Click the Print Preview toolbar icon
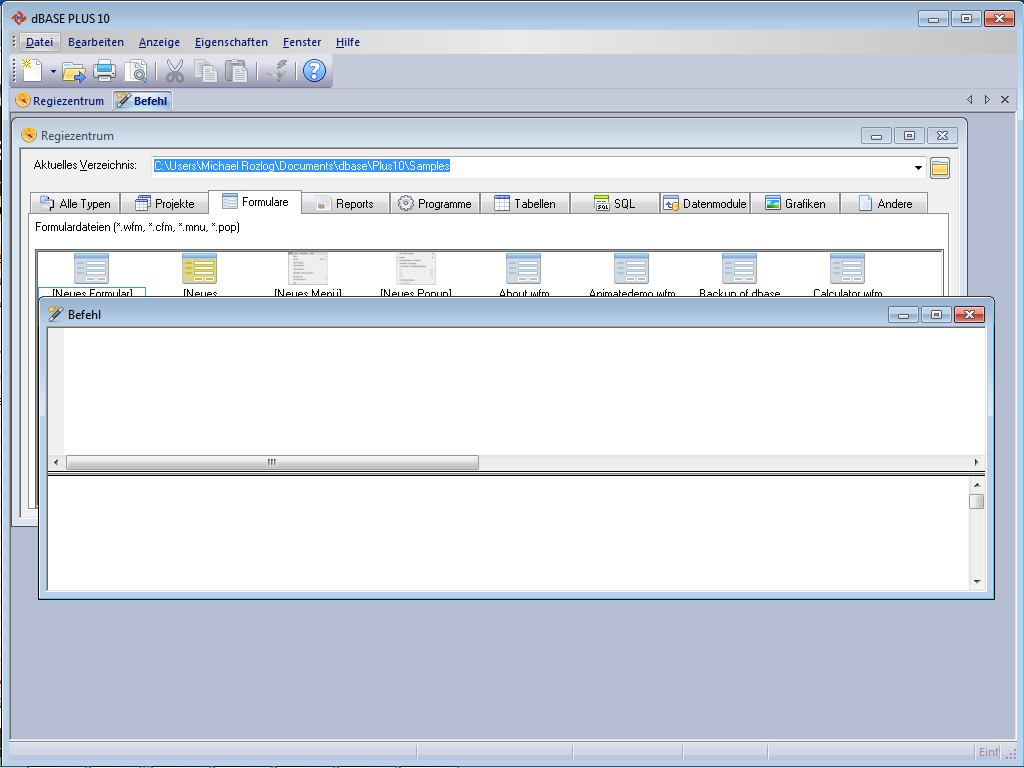Image resolution: width=1024 pixels, height=768 pixels. (x=136, y=71)
